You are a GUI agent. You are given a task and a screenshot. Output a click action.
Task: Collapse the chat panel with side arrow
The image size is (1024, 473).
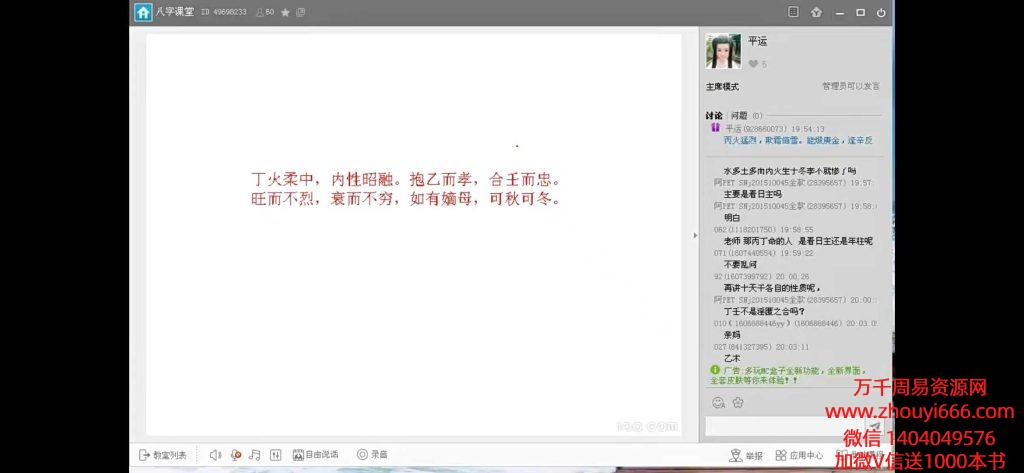pos(695,235)
